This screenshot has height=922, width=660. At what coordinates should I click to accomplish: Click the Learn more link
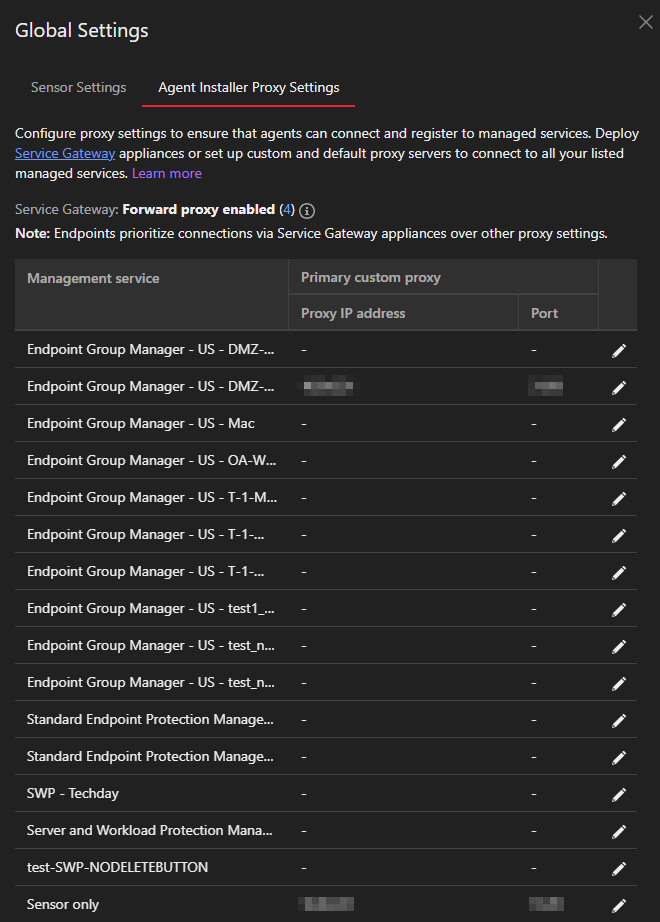(167, 173)
